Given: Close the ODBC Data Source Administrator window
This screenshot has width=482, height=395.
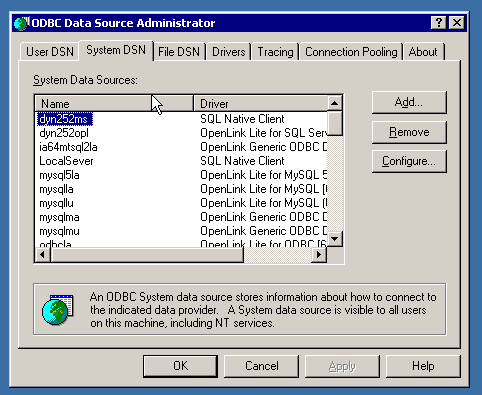Looking at the screenshot, I should (x=457, y=23).
